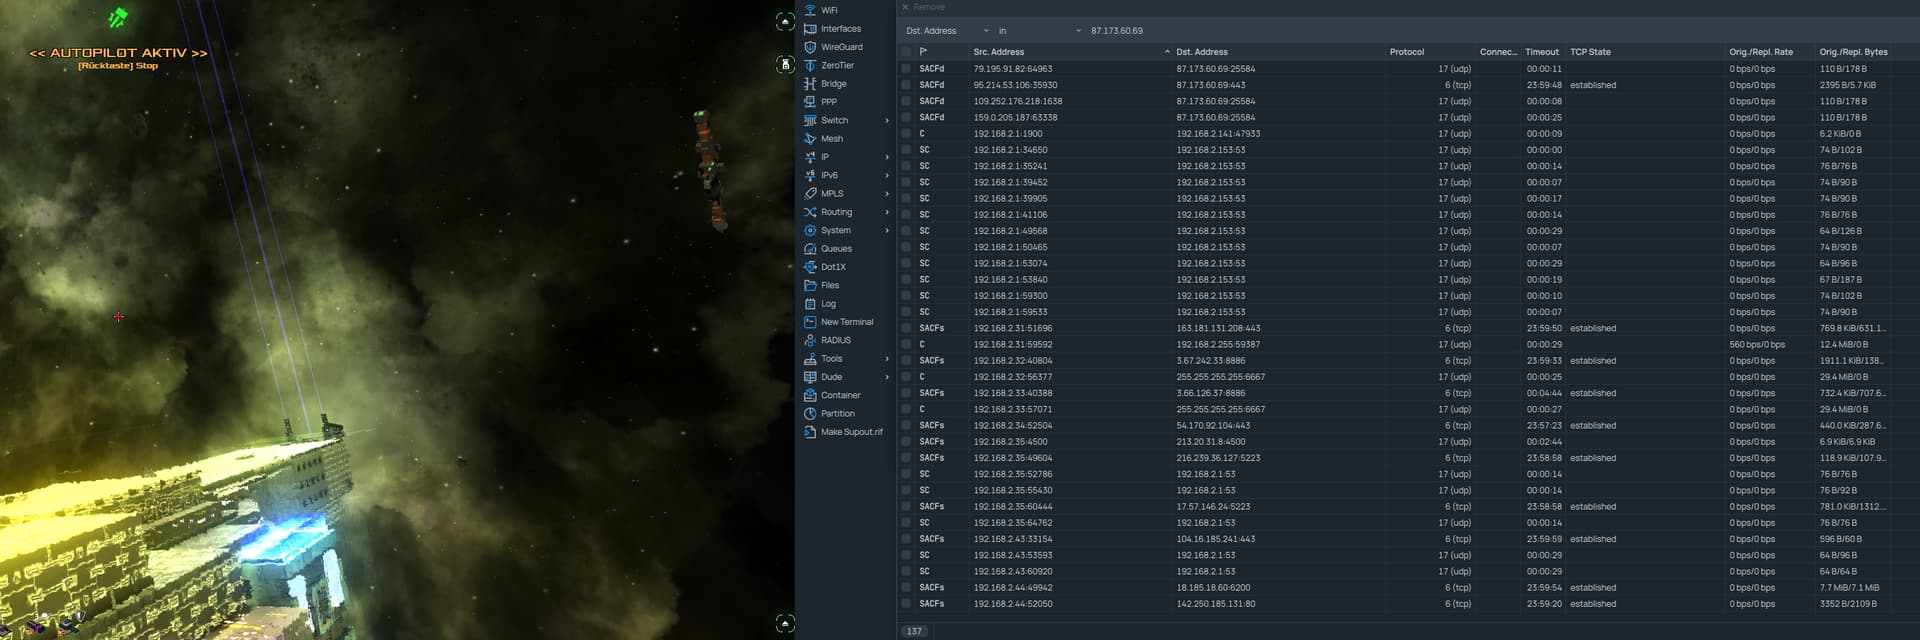Sort by the Timeout column header
Viewport: 1920px width, 640px height.
click(x=1541, y=52)
